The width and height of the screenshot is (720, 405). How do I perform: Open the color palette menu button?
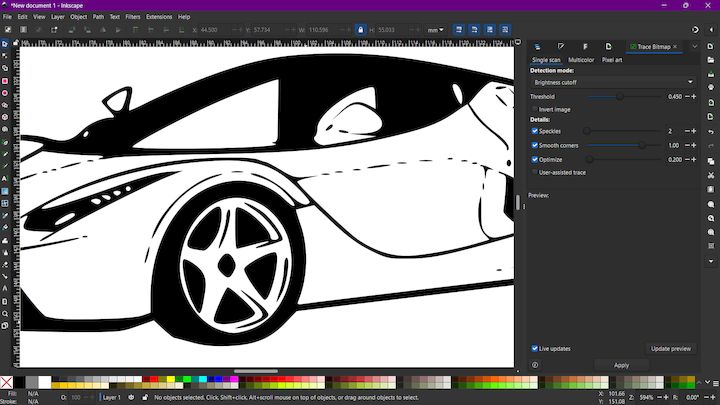715,382
